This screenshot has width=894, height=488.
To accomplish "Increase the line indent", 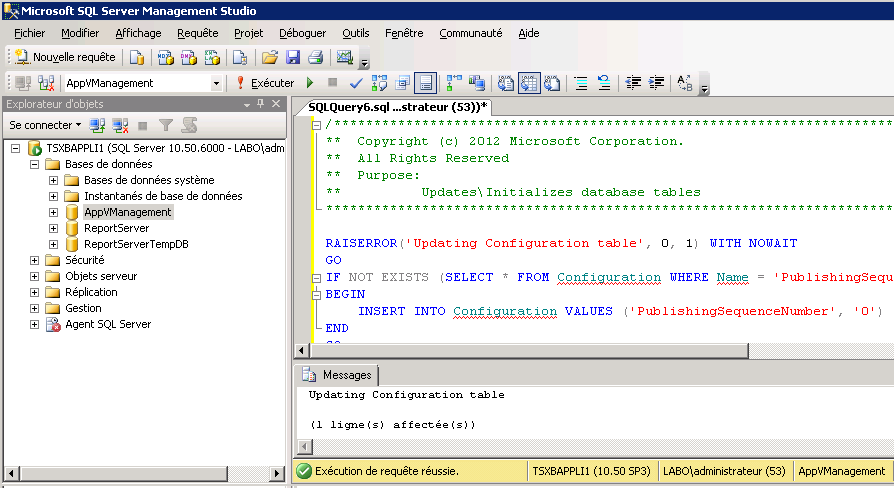I will [x=656, y=83].
